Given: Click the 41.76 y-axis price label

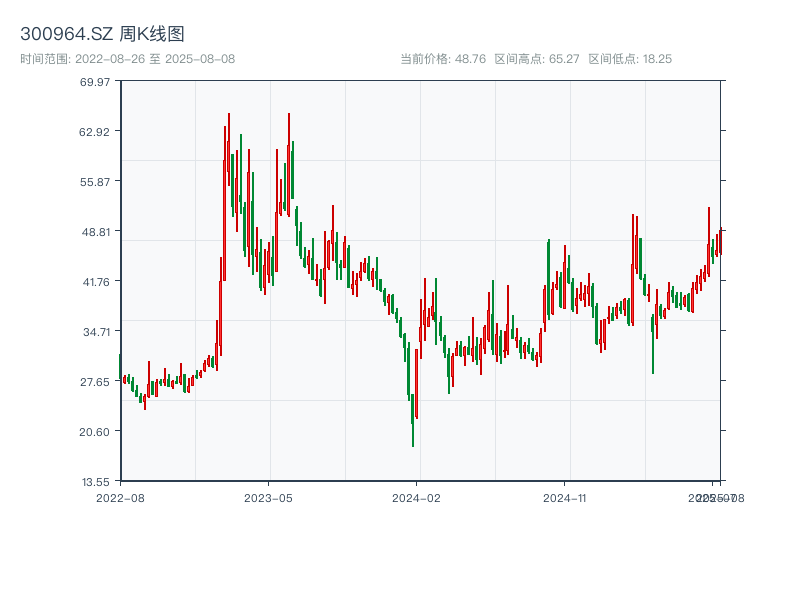Looking at the screenshot, I should [x=95, y=282].
